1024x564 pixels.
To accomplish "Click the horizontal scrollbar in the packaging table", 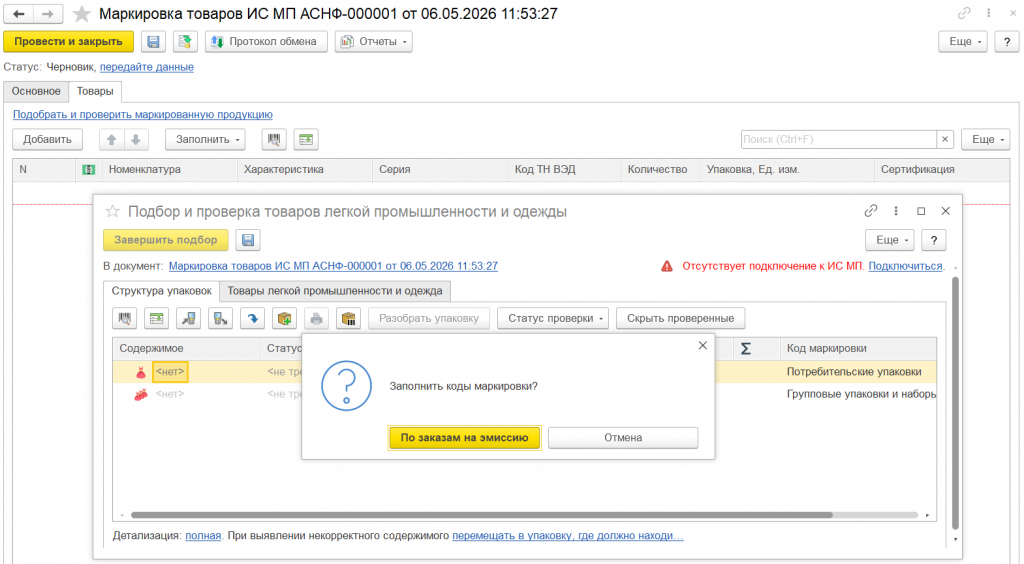I will 481,515.
